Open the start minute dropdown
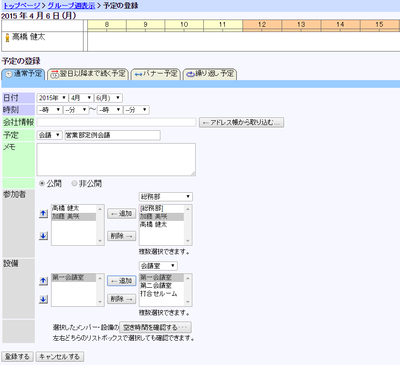Image resolution: width=400 pixels, height=365 pixels. (76, 110)
